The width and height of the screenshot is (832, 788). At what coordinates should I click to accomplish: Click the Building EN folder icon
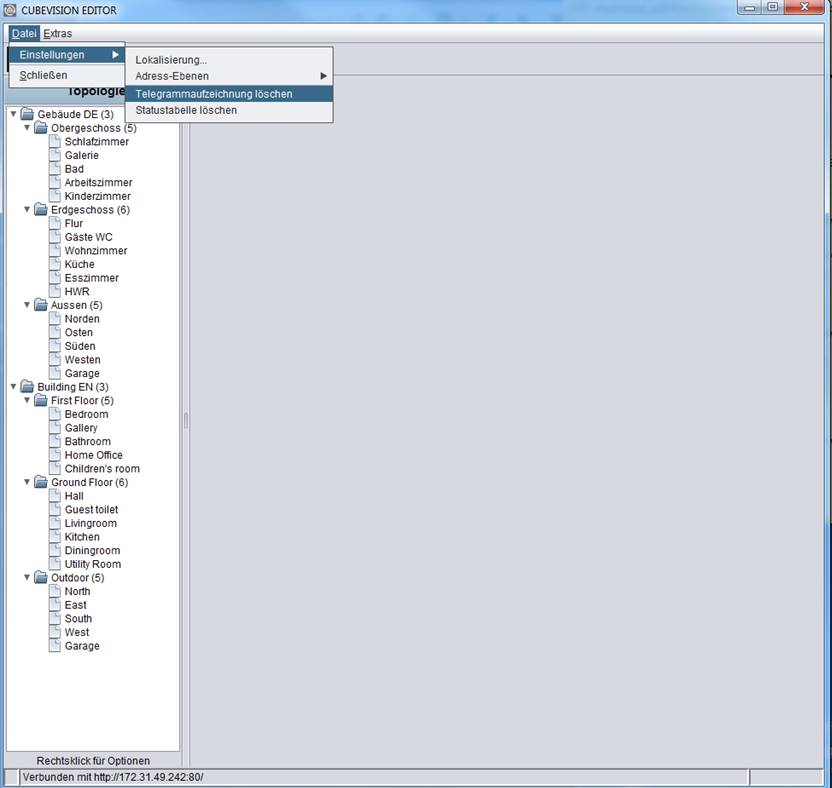click(x=27, y=387)
